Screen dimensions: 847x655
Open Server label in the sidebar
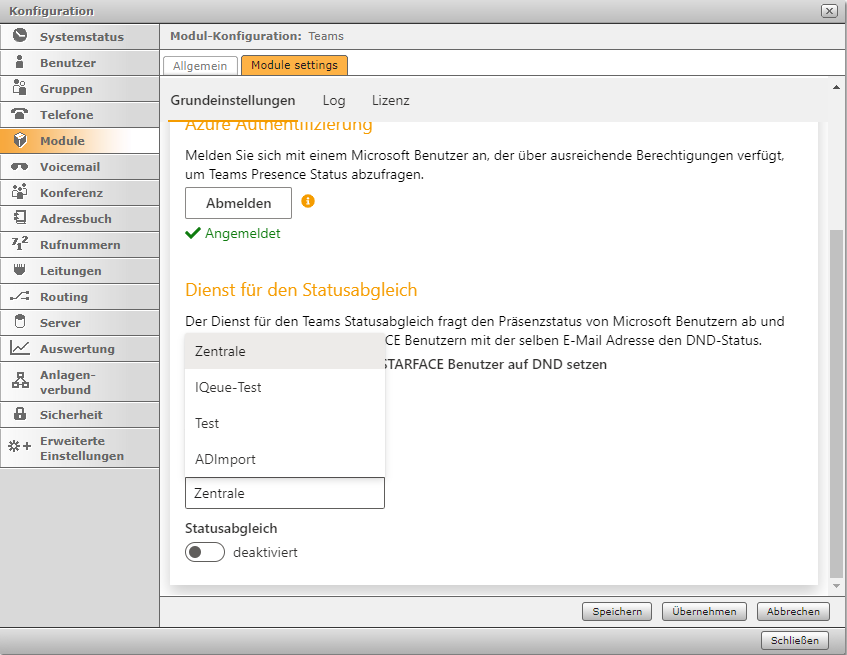(x=60, y=323)
